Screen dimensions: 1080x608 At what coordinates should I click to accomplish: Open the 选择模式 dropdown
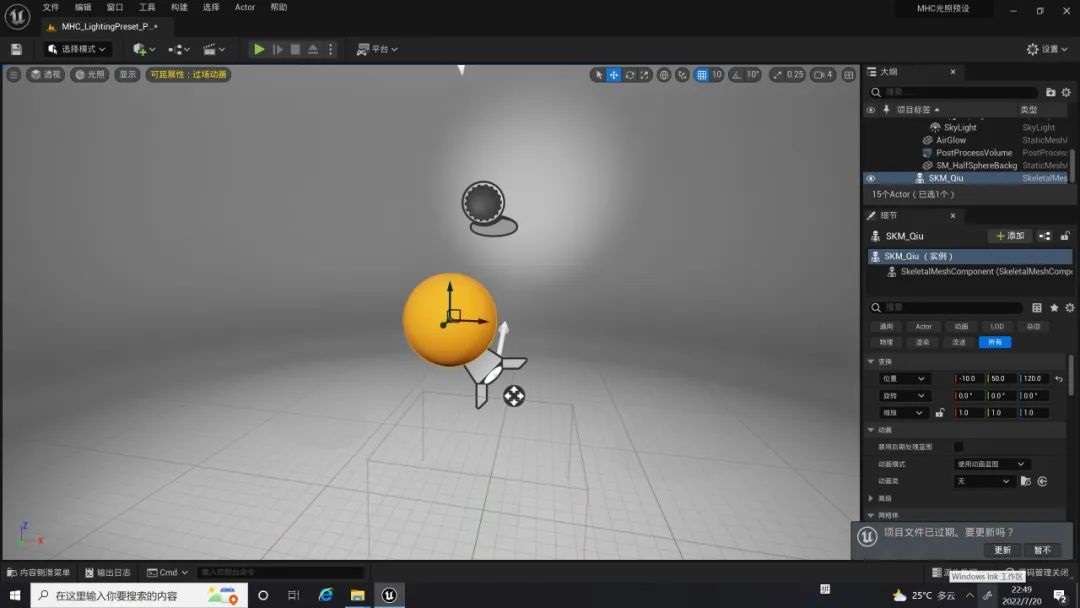point(78,49)
